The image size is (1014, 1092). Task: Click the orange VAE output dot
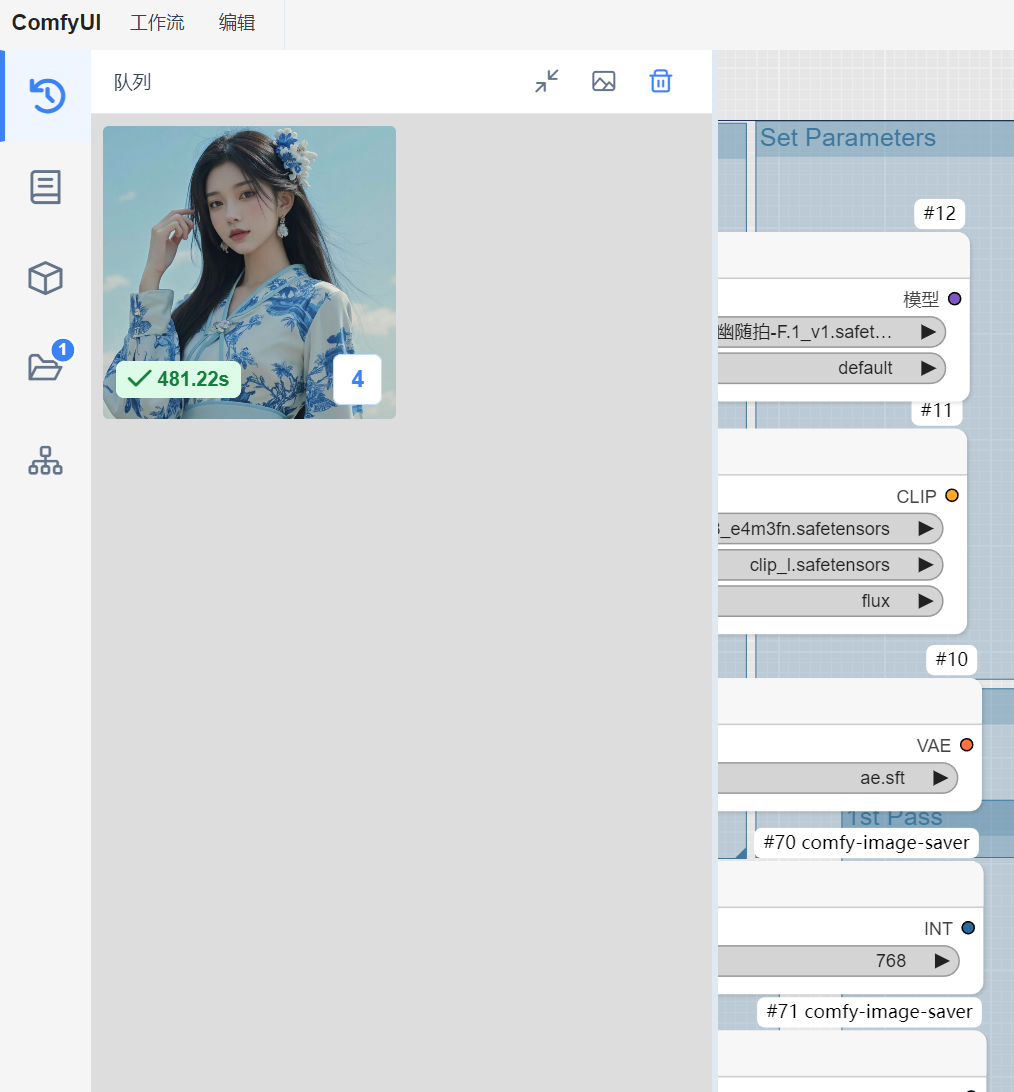coord(966,744)
